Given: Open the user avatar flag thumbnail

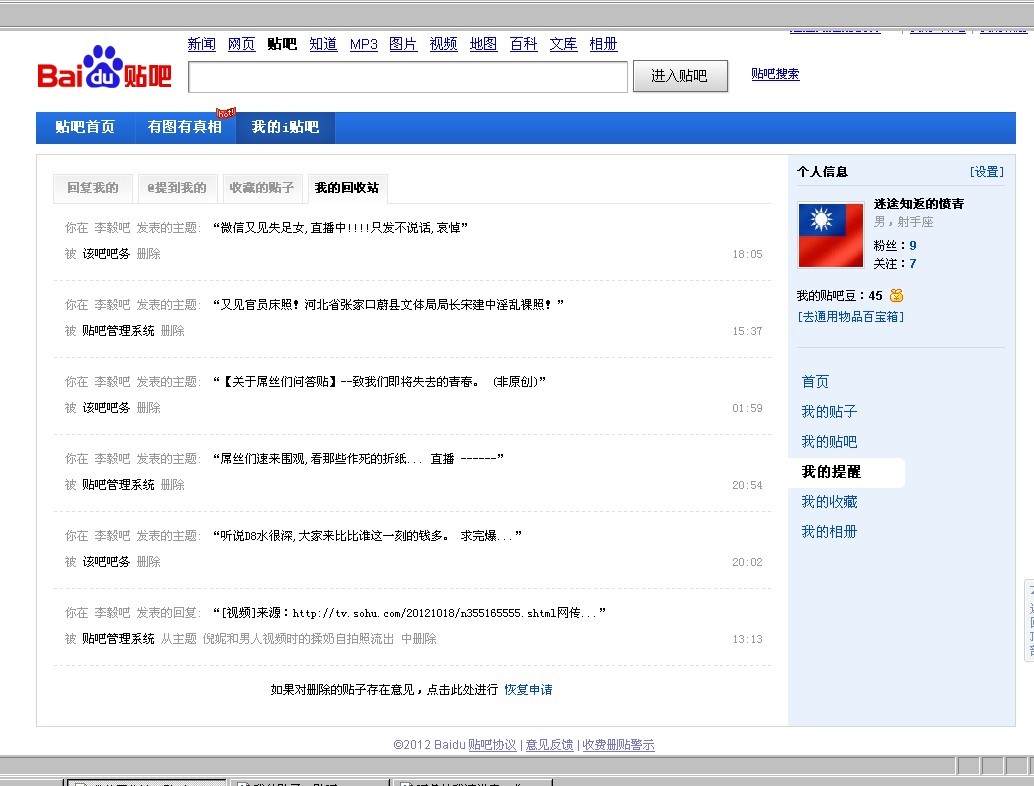Looking at the screenshot, I should point(830,235).
